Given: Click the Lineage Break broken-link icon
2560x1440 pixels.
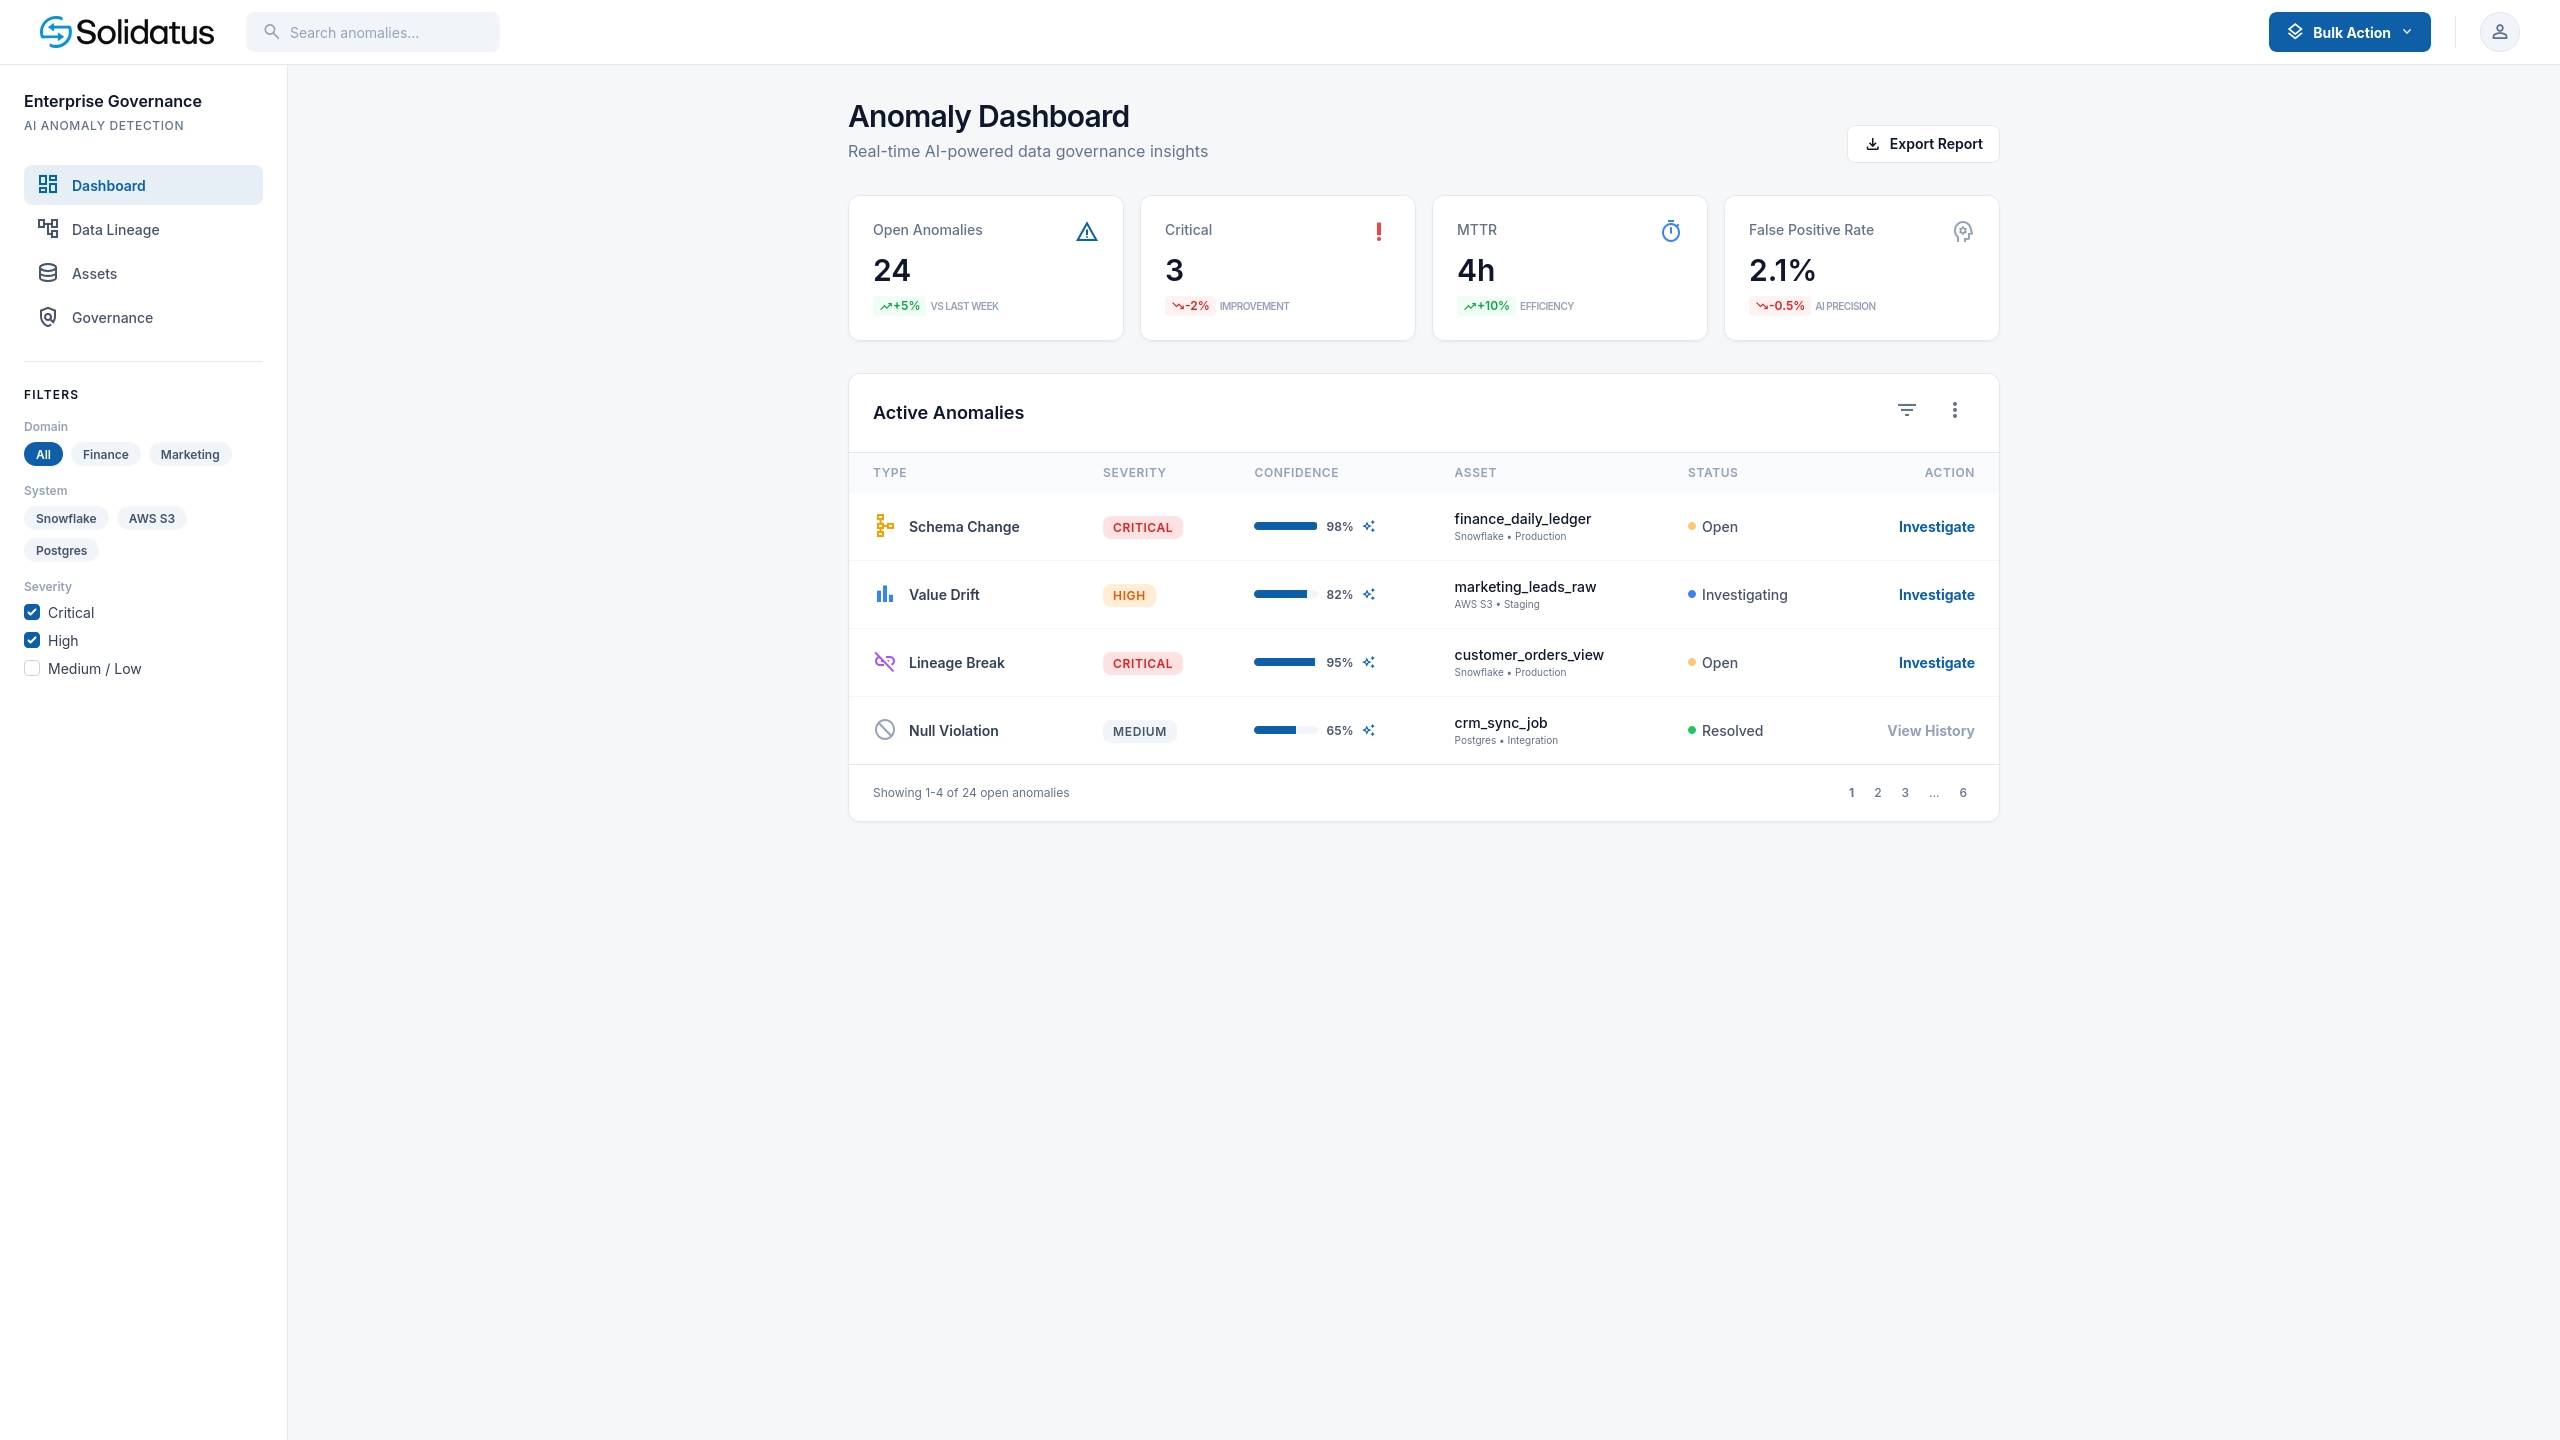Looking at the screenshot, I should [x=885, y=662].
